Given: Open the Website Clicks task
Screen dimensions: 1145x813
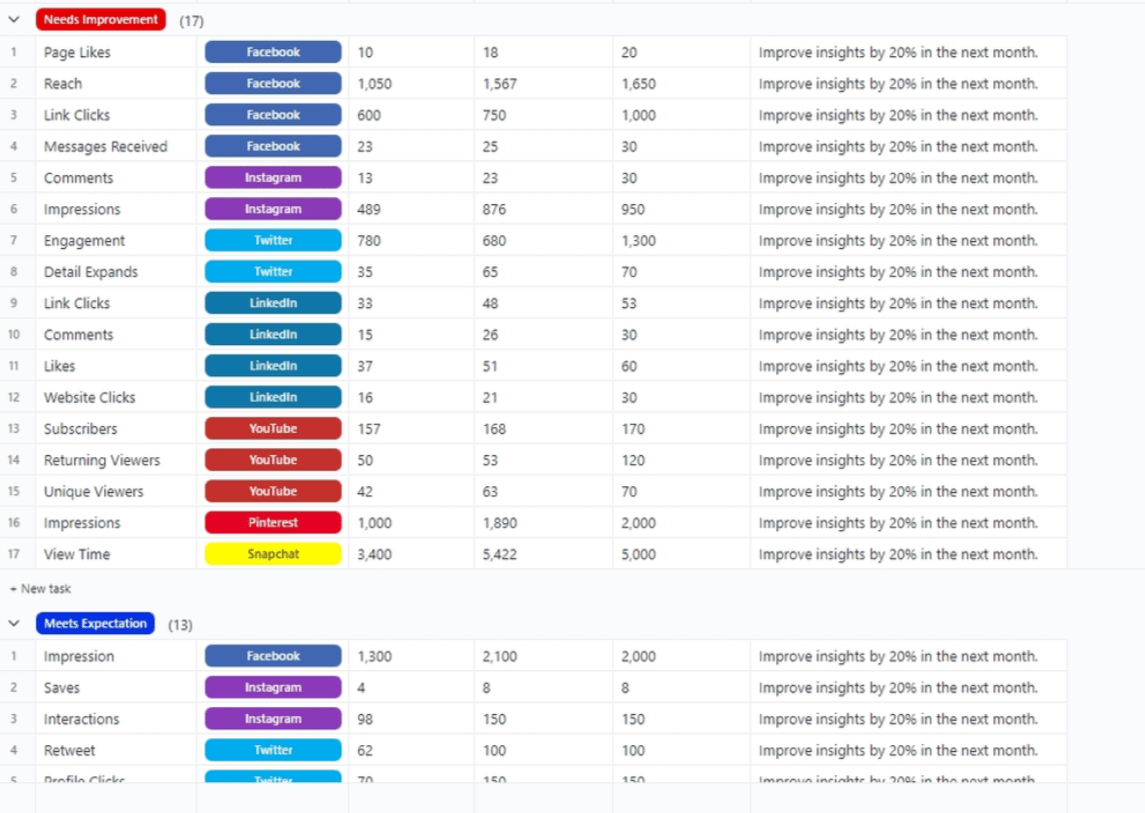Looking at the screenshot, I should (90, 397).
